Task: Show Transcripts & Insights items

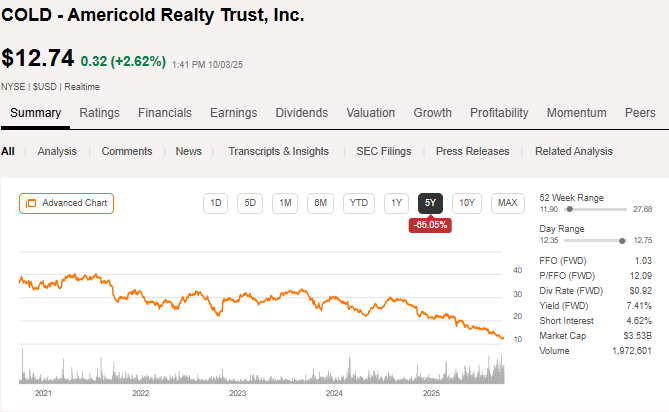Action: click(x=278, y=151)
